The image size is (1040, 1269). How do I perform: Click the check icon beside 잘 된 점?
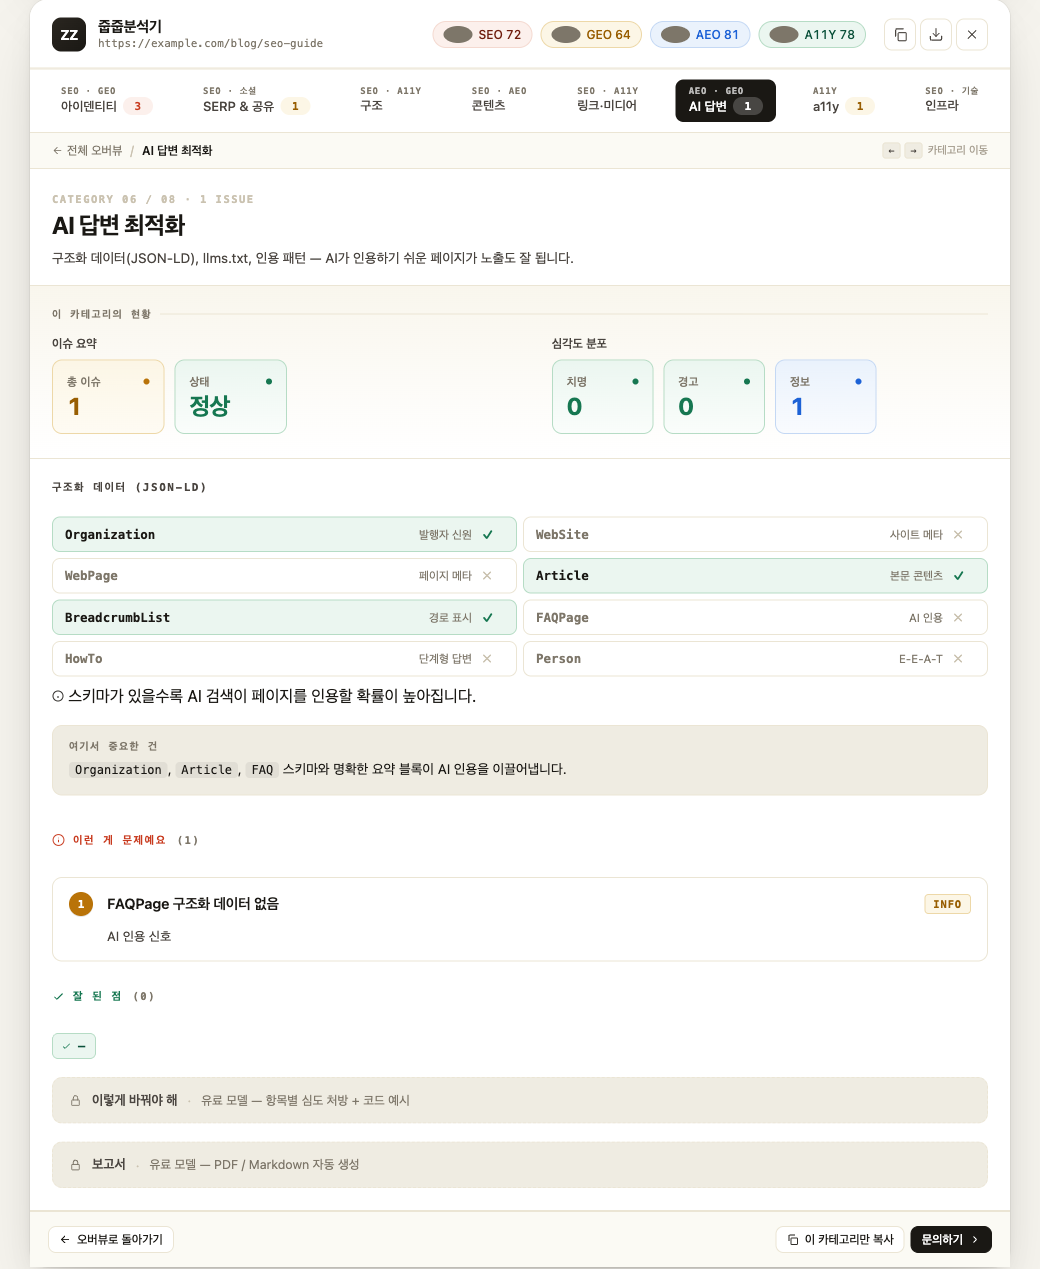point(58,996)
